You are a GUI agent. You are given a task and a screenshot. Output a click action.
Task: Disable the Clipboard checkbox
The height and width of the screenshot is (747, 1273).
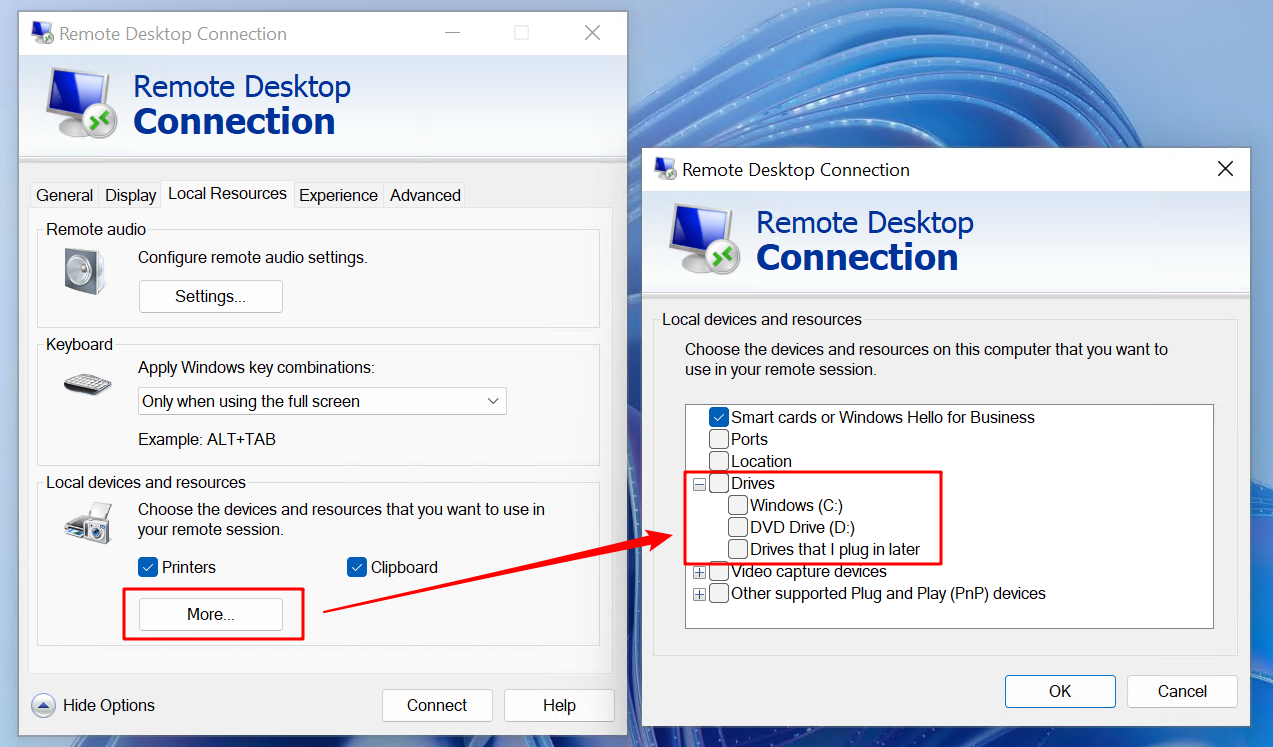(356, 567)
